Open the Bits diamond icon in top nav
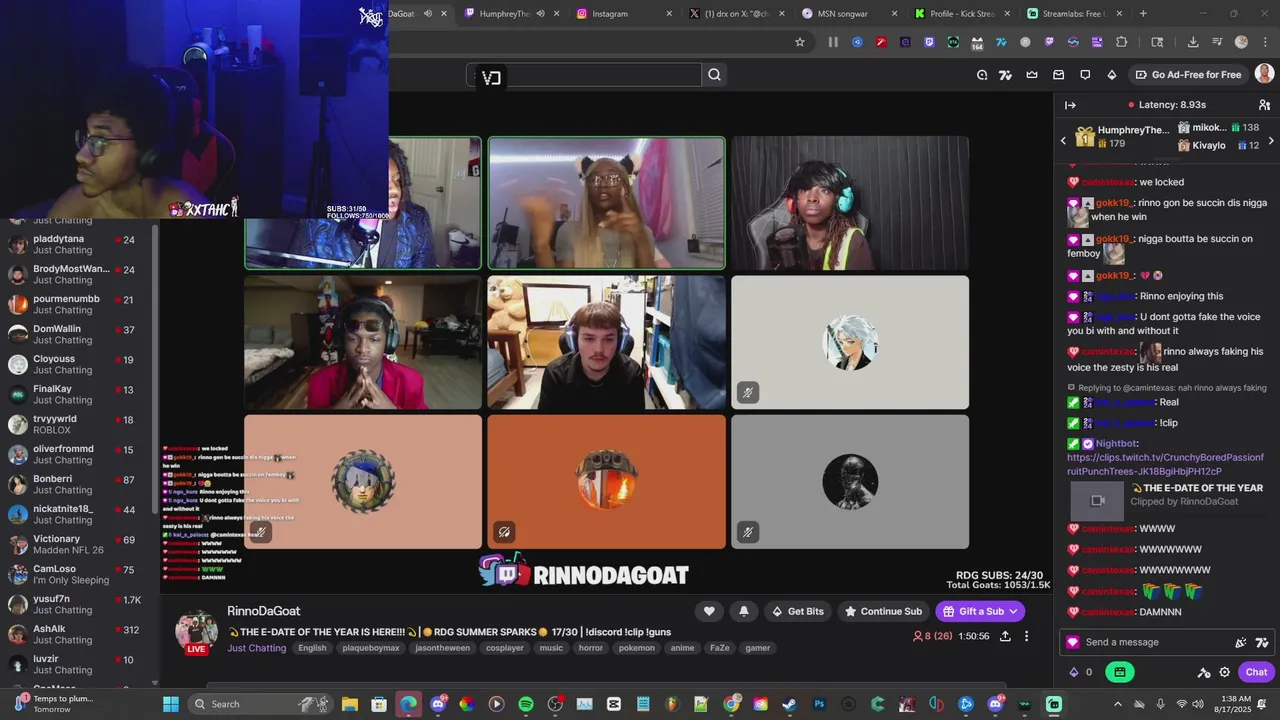 click(1111, 75)
